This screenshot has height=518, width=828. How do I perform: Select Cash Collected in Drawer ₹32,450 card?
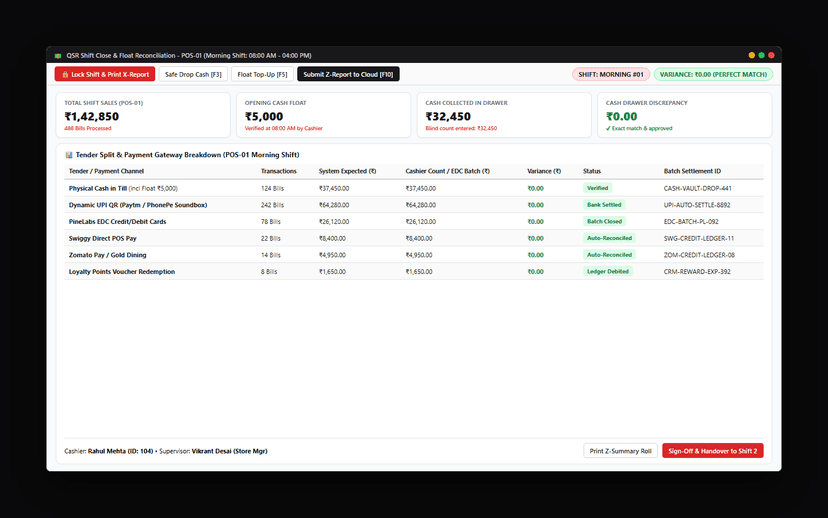click(x=504, y=115)
